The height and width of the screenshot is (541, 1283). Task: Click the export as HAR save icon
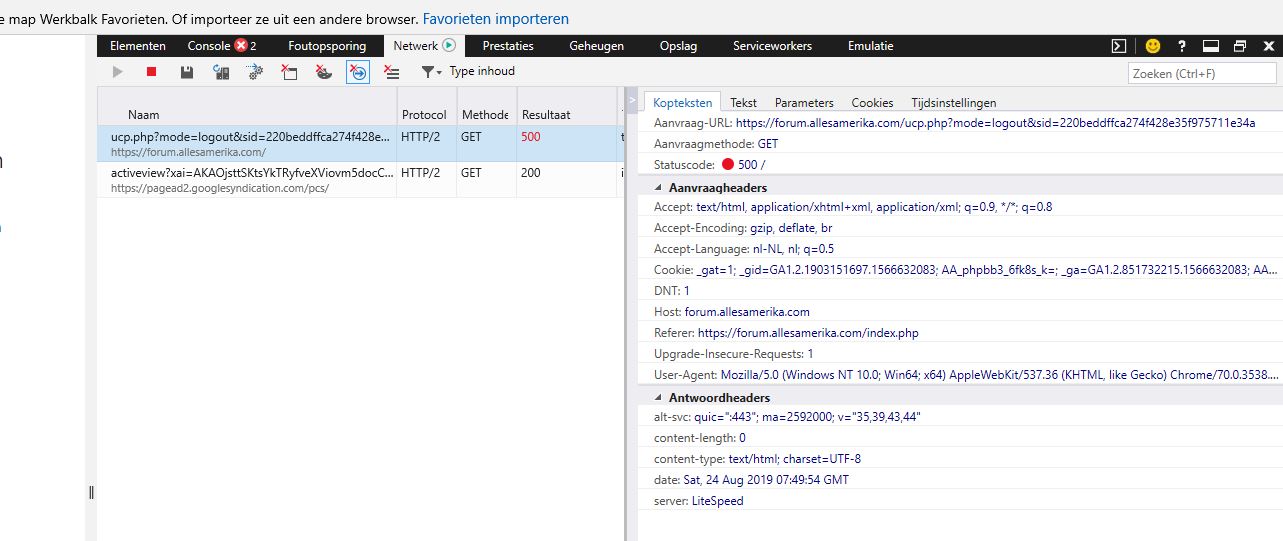pyautogui.click(x=186, y=72)
